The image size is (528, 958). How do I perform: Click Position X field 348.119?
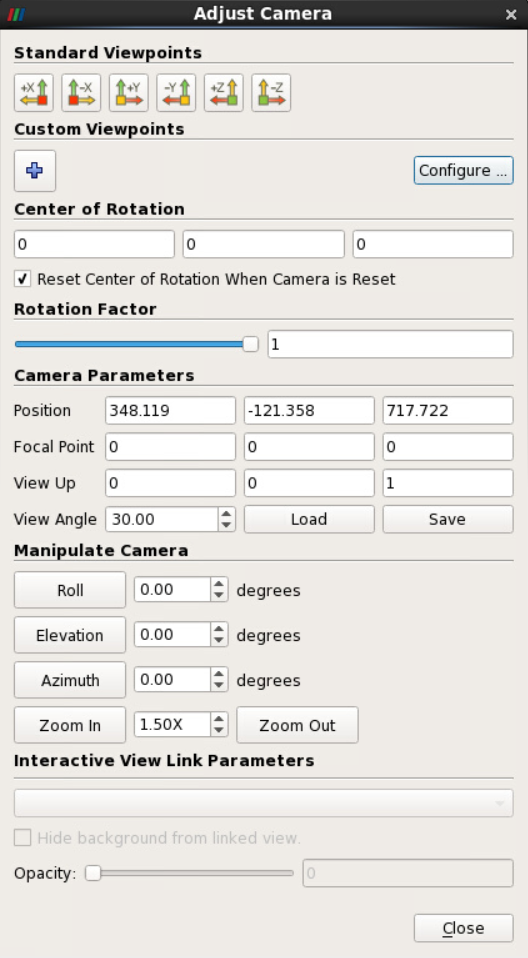(x=170, y=411)
